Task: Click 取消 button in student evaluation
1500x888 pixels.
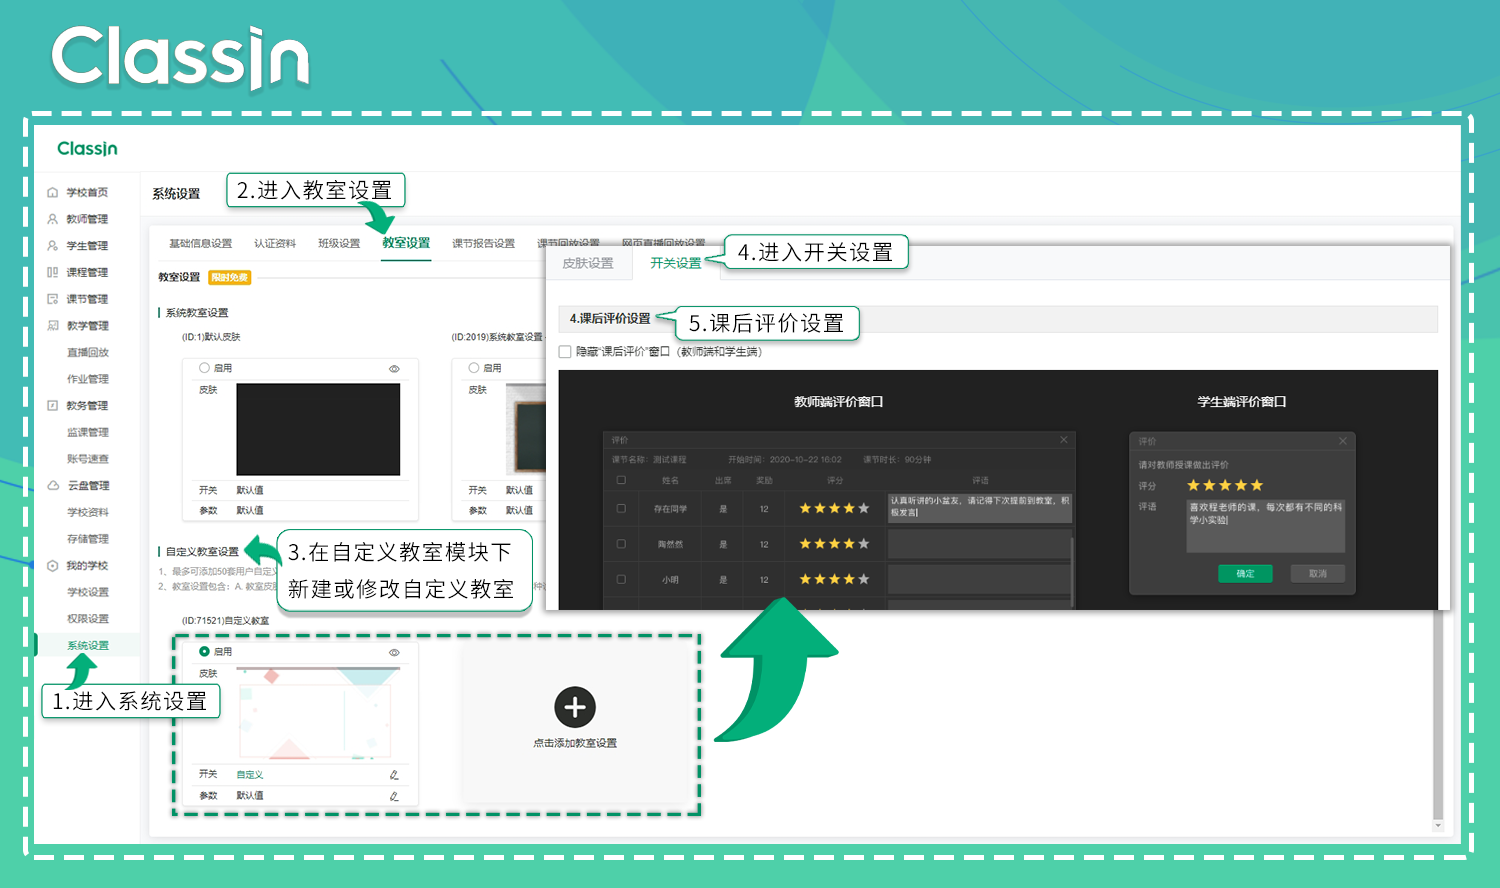Action: pos(1318,573)
